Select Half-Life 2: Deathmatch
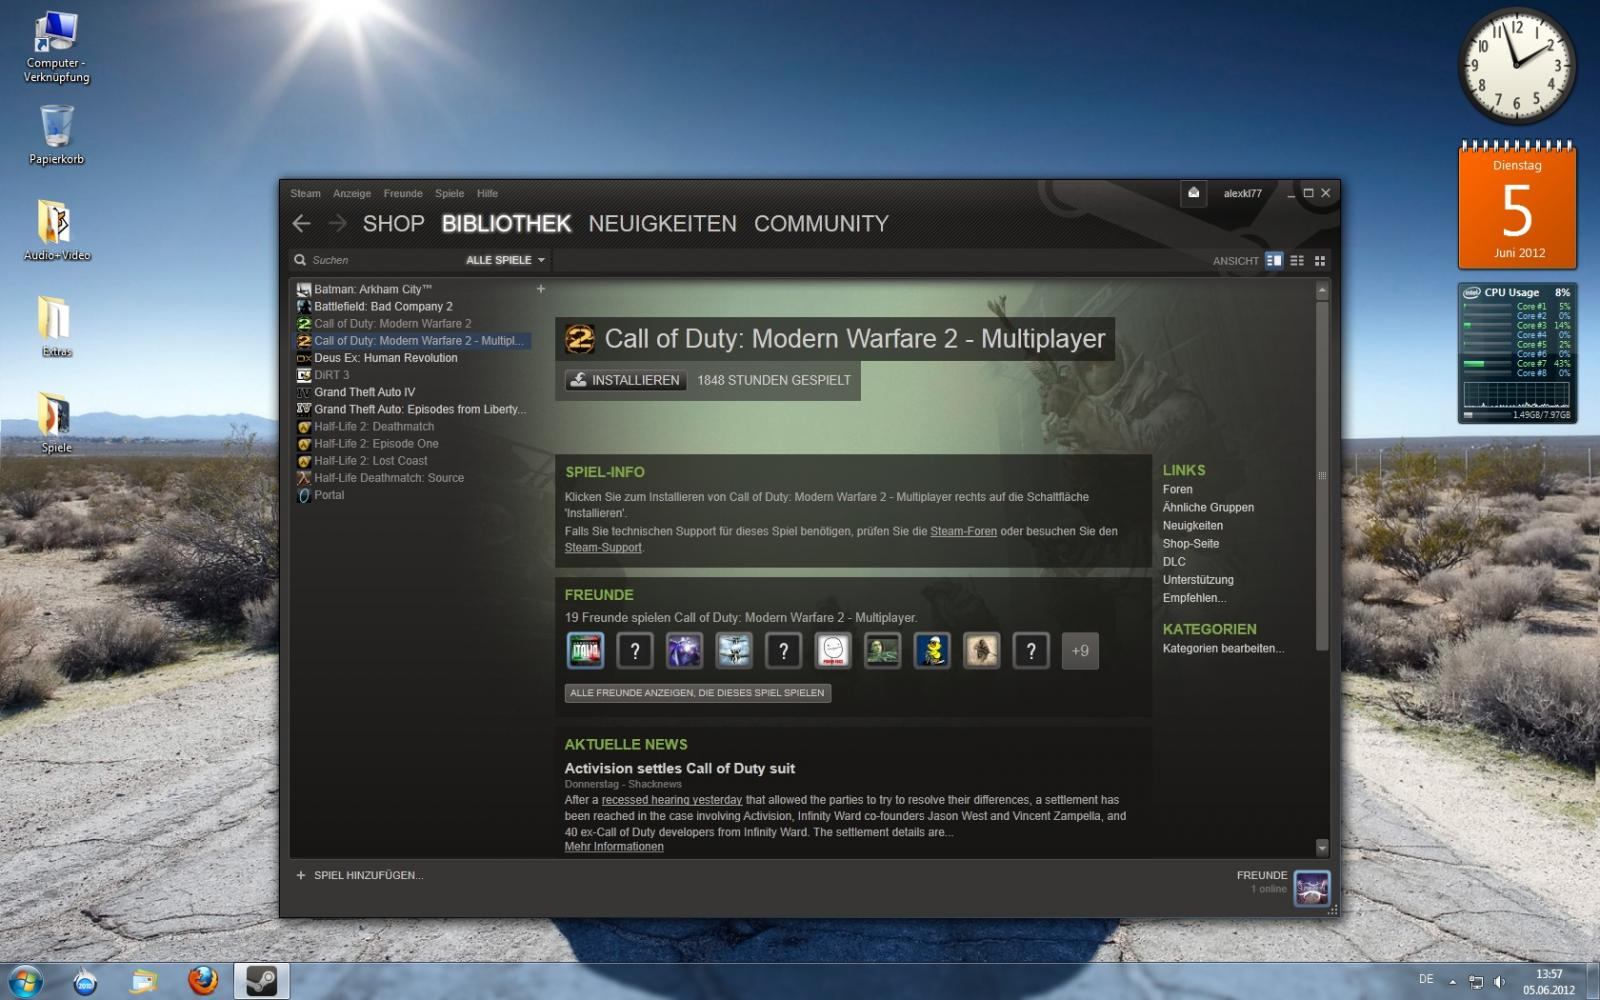The height and width of the screenshot is (1000, 1600). coord(374,426)
